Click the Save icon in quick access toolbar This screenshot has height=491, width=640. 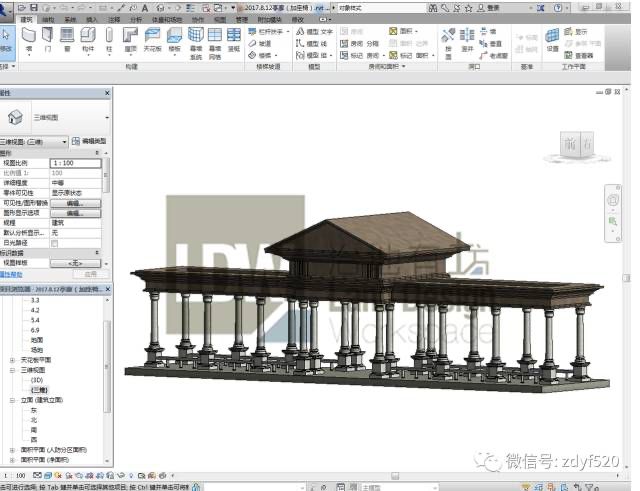click(x=34, y=8)
